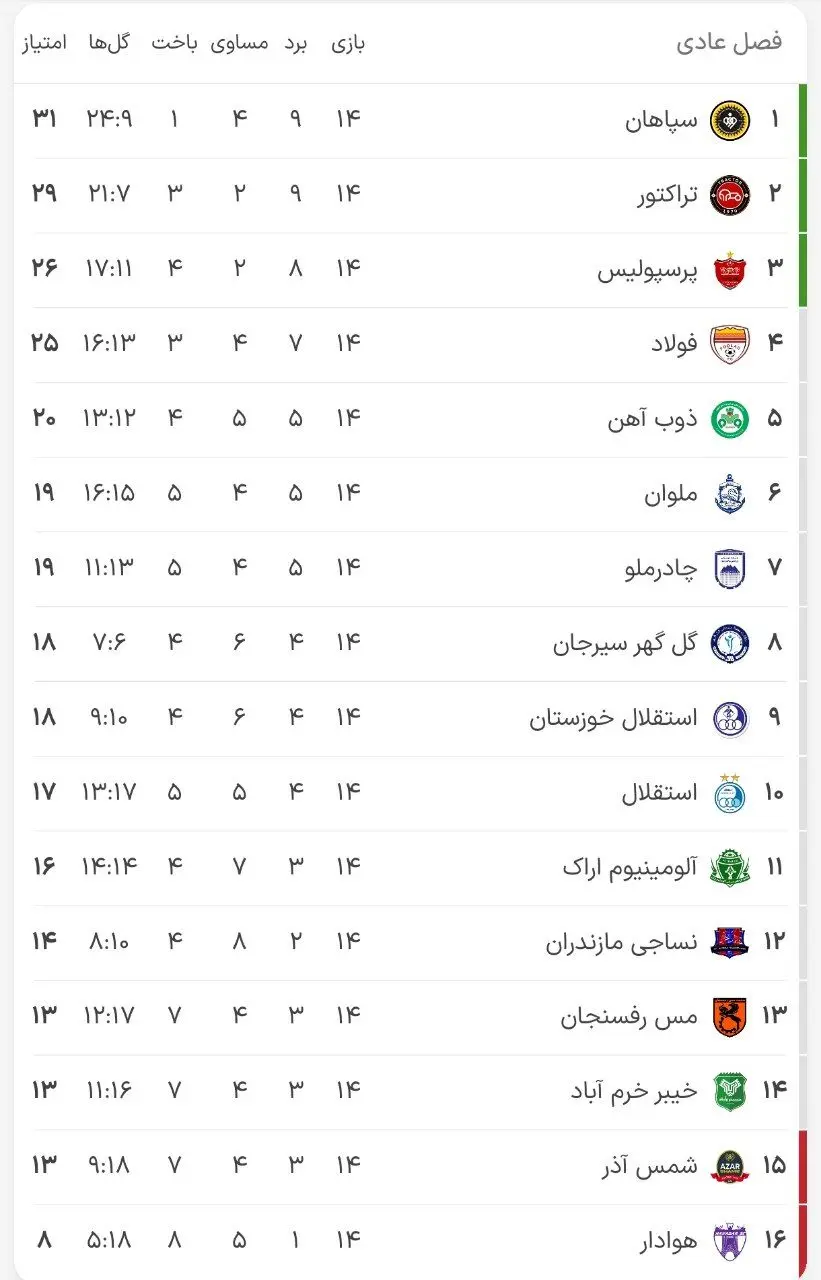Image resolution: width=821 pixels, height=1280 pixels.
Task: Open the Shams Azar logo
Action: tap(729, 1165)
